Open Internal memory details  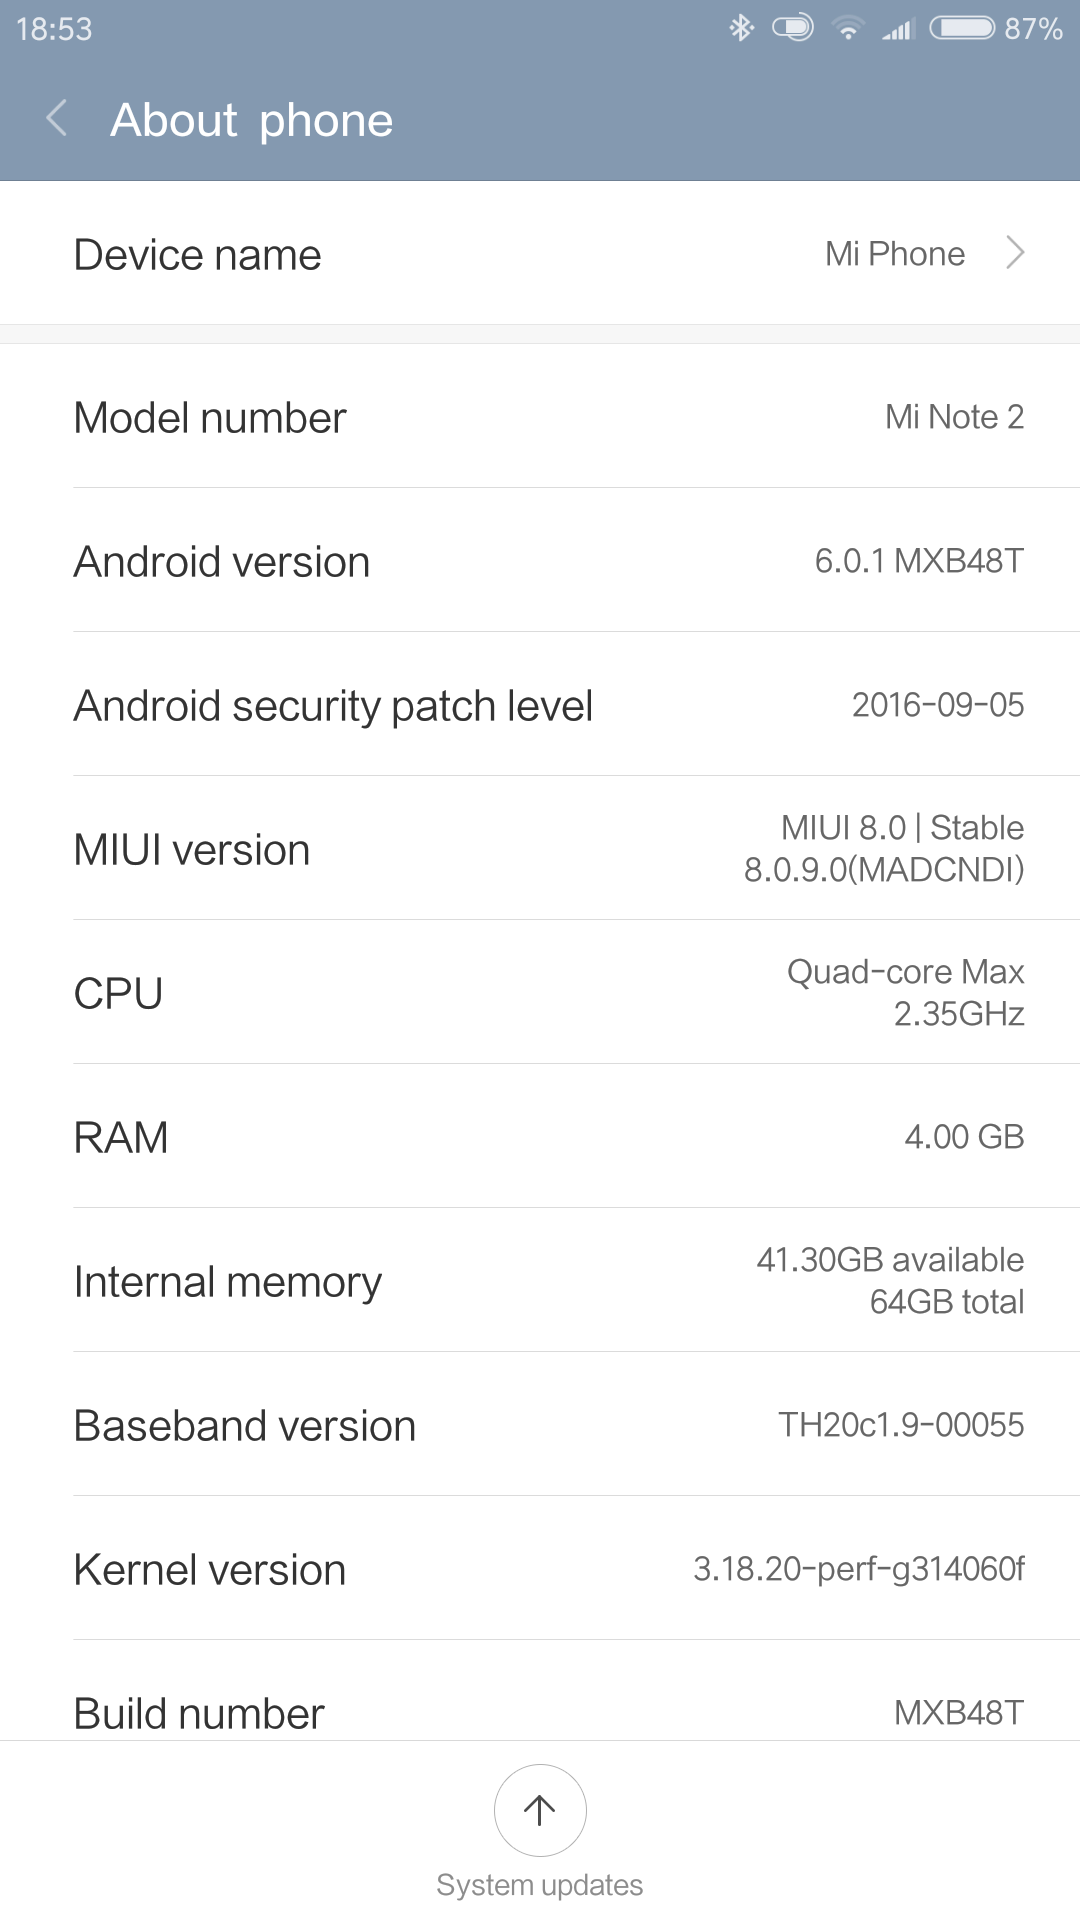pyautogui.click(x=540, y=1280)
